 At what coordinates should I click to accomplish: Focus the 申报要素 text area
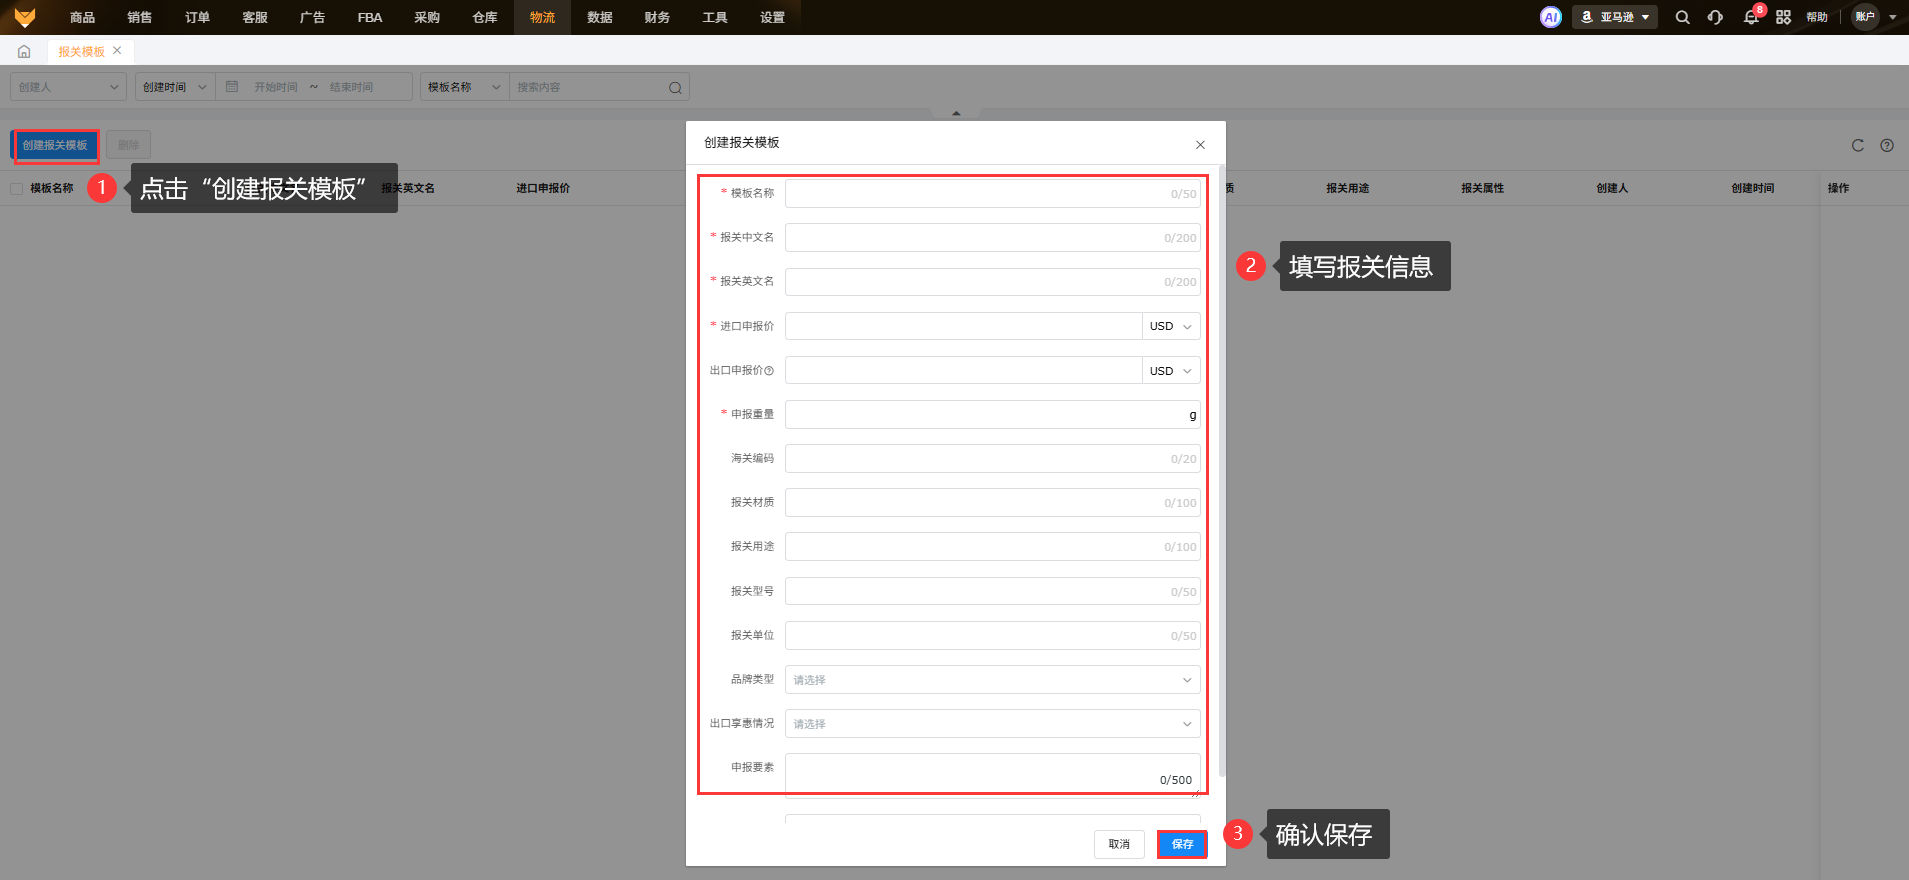pos(992,776)
